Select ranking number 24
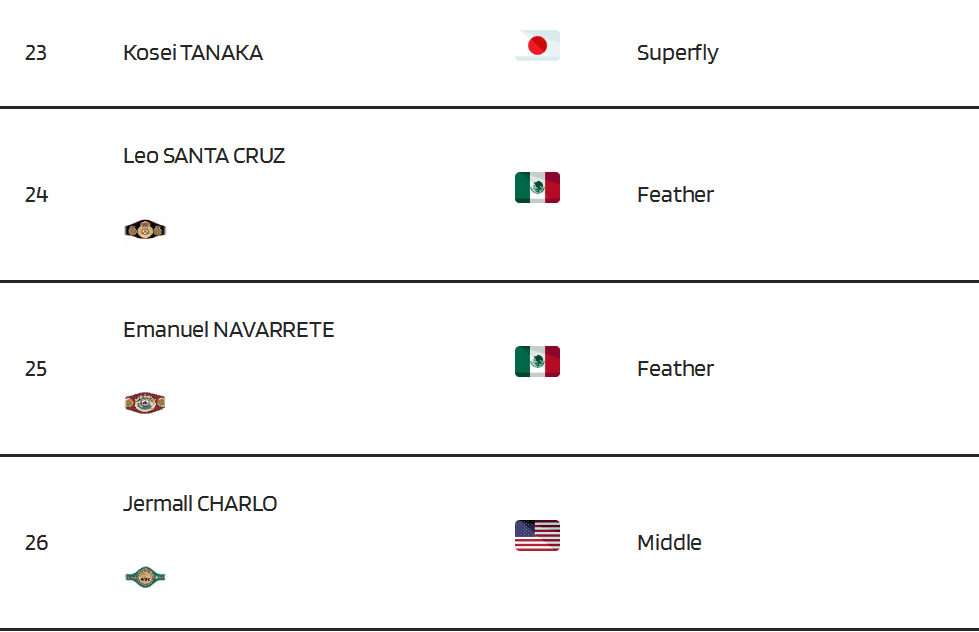 [x=36, y=195]
